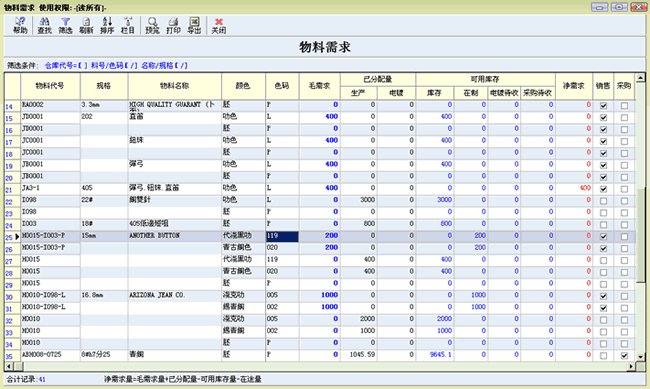Click the 打印 print icon
The image size is (650, 389).
click(173, 22)
